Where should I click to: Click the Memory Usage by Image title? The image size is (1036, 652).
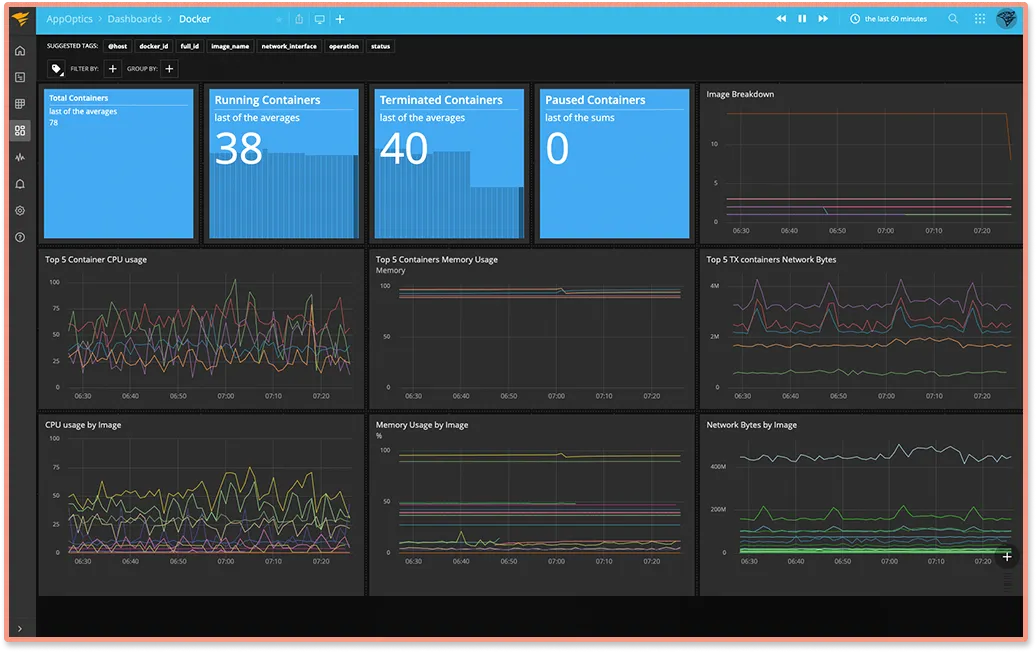coord(422,425)
